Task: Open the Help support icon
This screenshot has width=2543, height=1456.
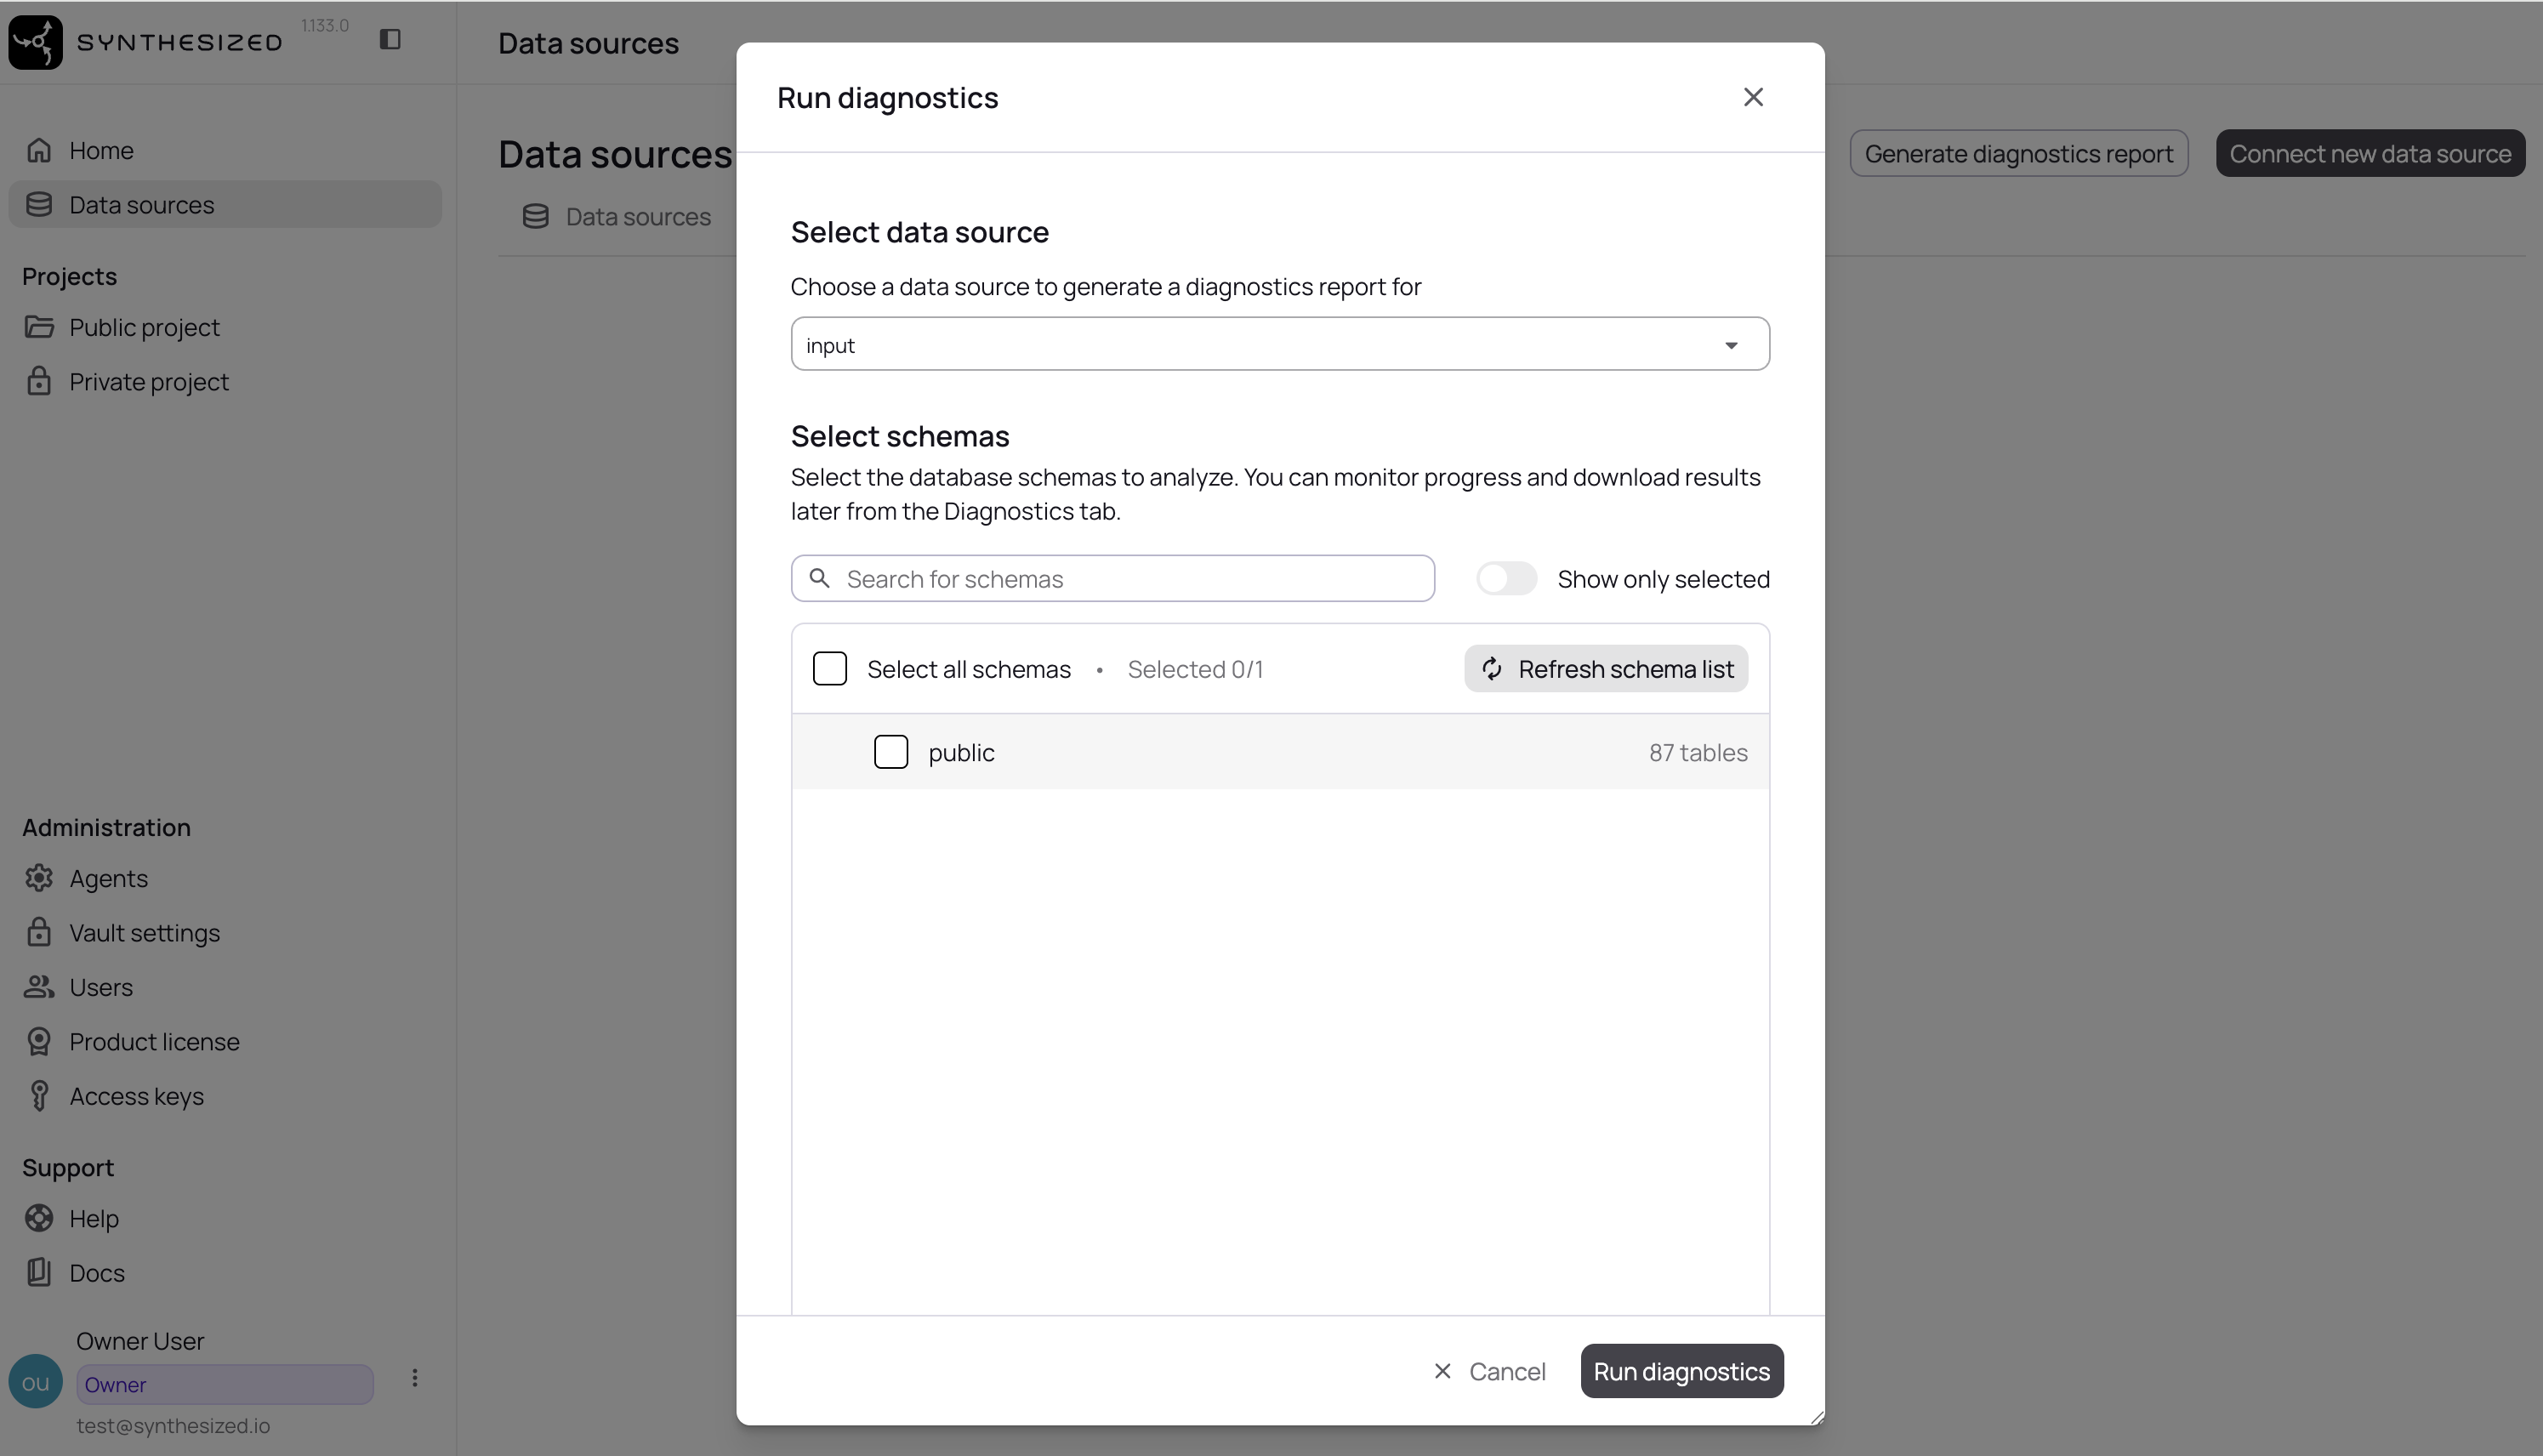Action: click(x=39, y=1218)
